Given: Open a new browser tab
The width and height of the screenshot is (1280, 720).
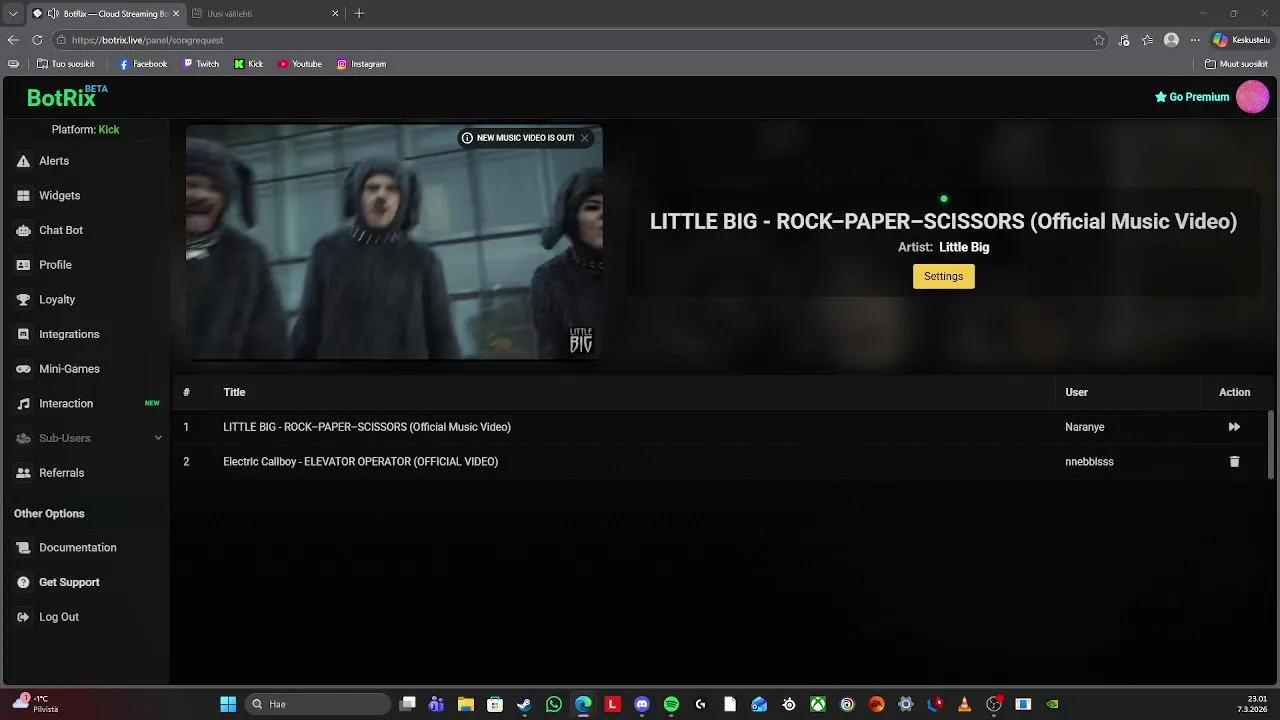Looking at the screenshot, I should point(359,14).
